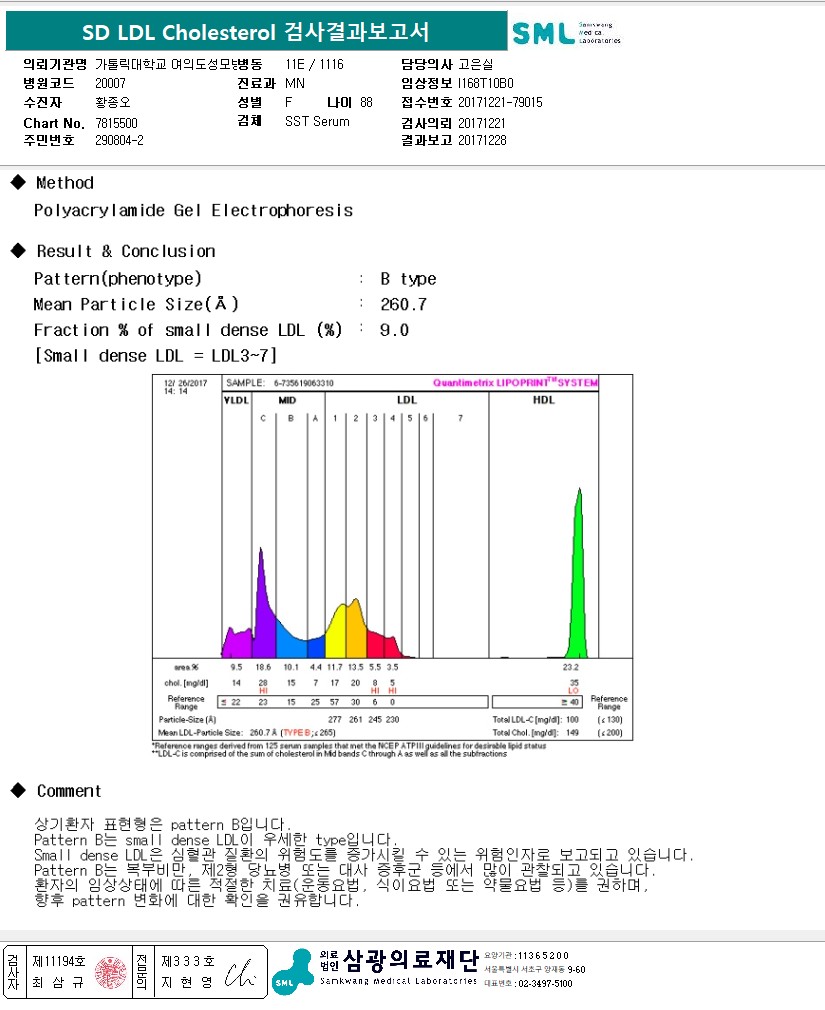
Task: Click Total LDL-C value 100
Action: pos(573,719)
